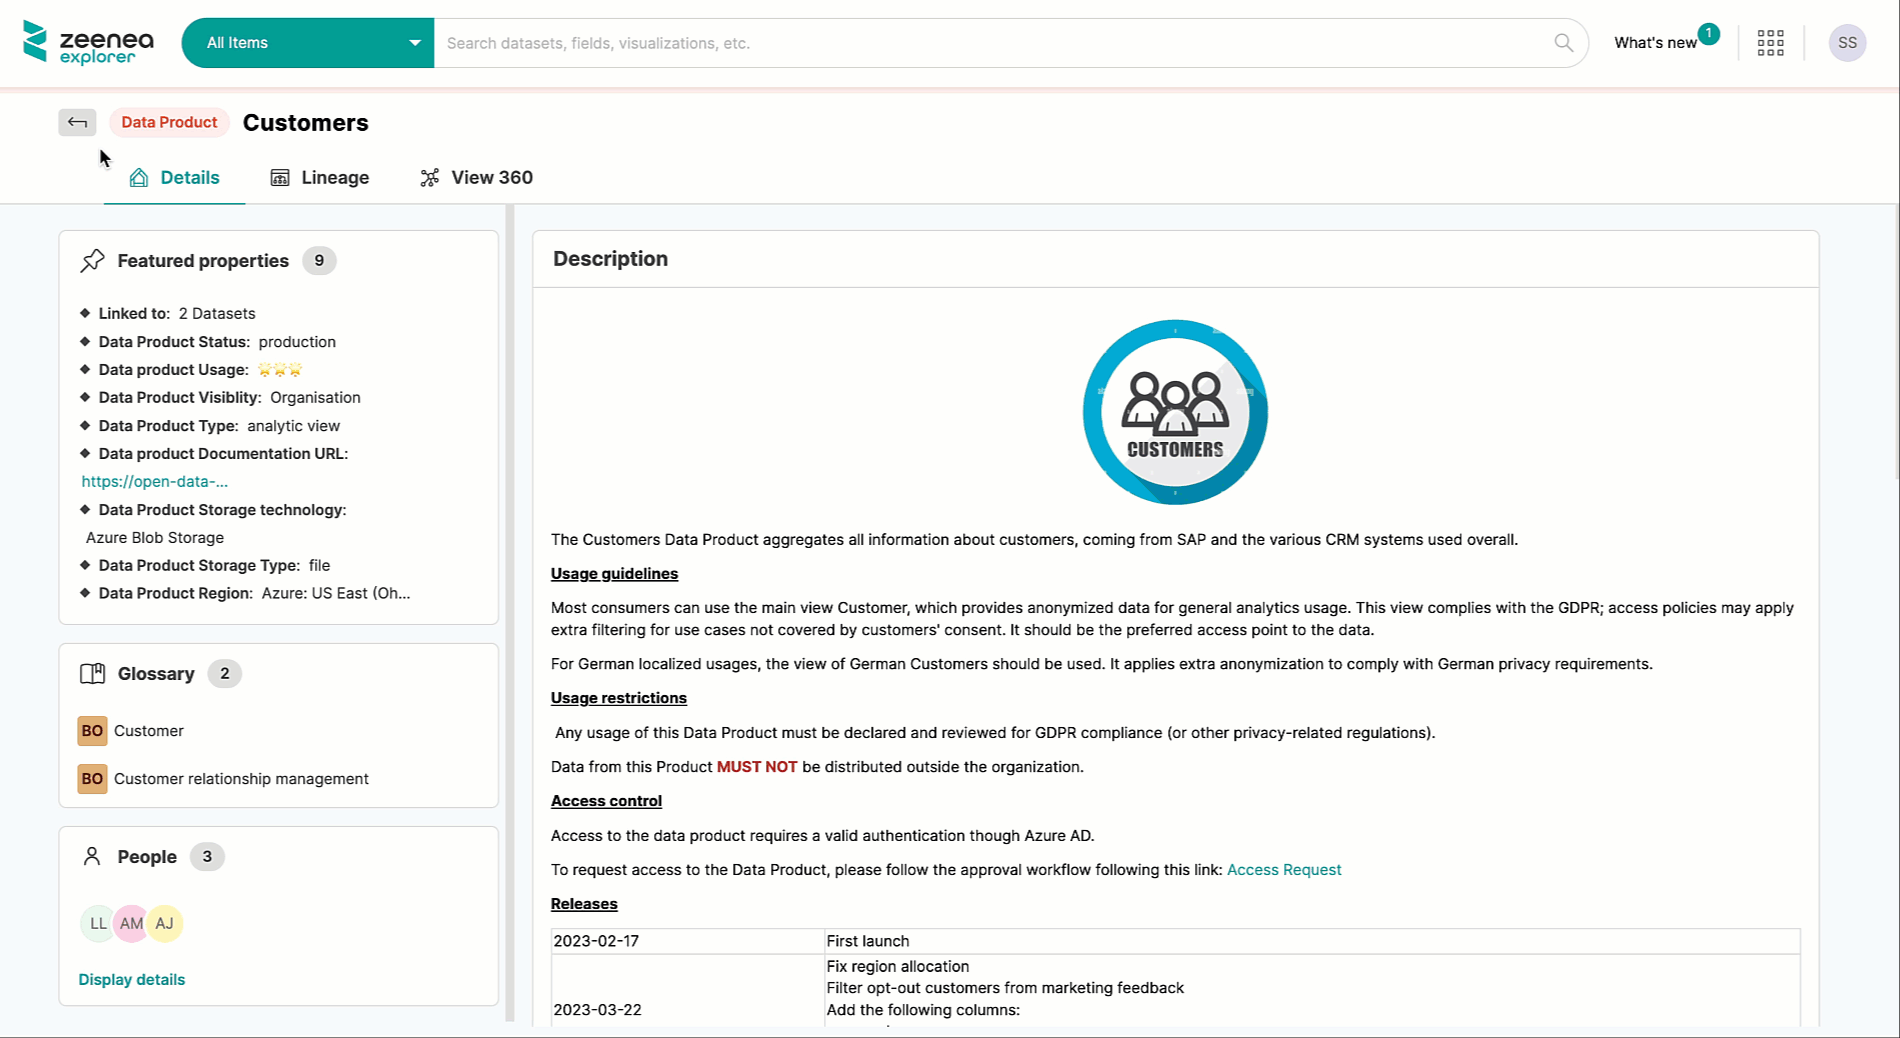This screenshot has height=1038, width=1900.
Task: Open the open-data documentation URL
Action: [155, 481]
